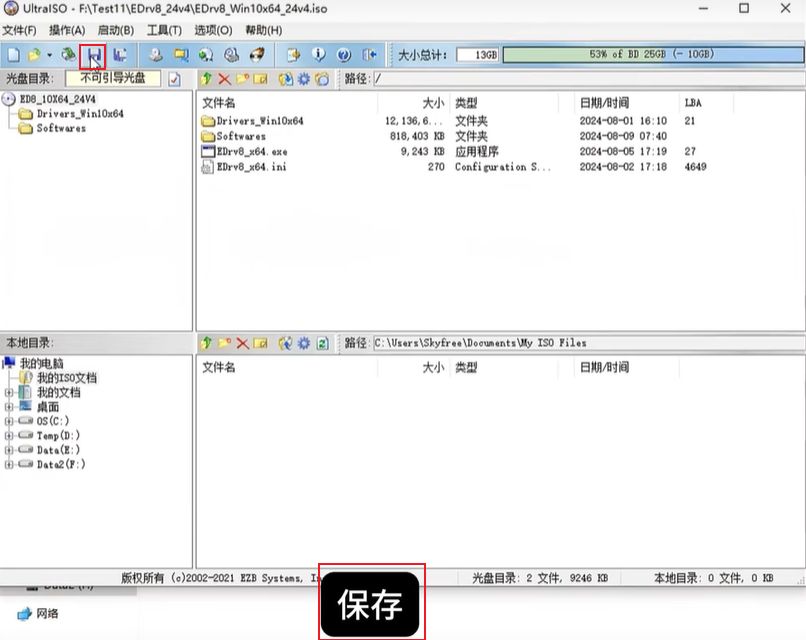The image size is (806, 640).
Task: Create a new ISO with the blank page icon
Action: (14, 55)
